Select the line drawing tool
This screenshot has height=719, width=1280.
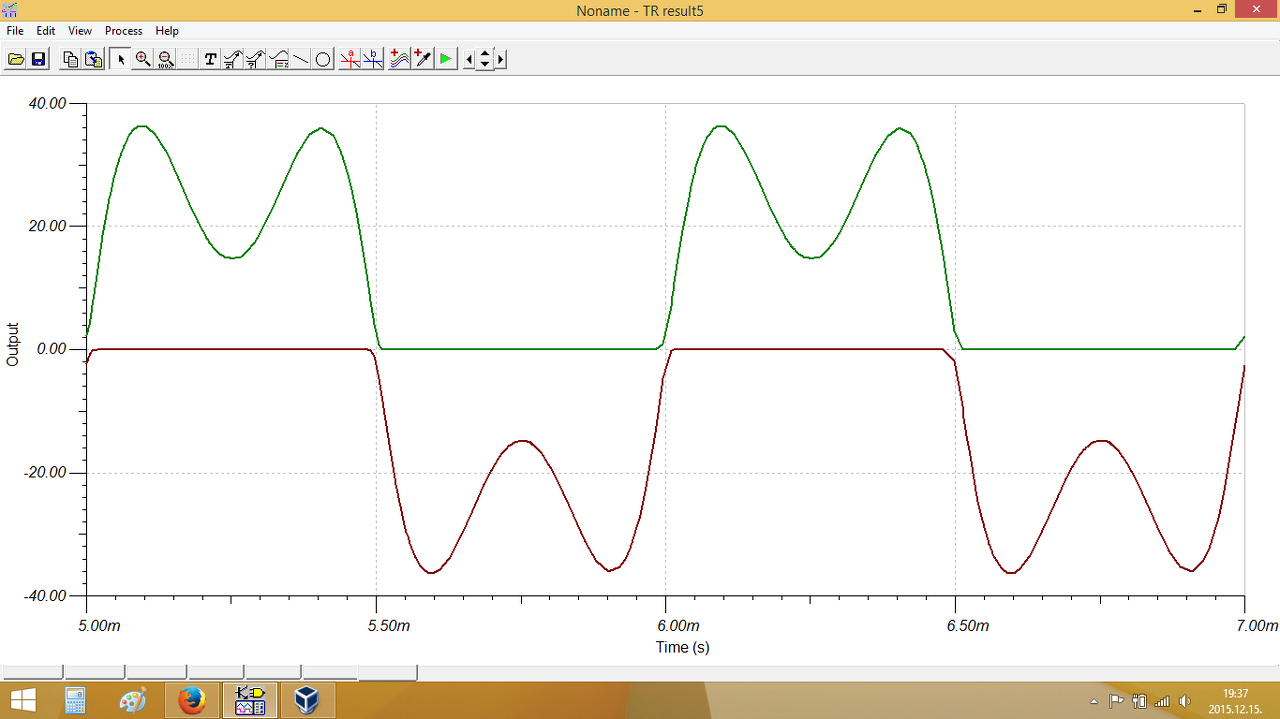coord(300,59)
